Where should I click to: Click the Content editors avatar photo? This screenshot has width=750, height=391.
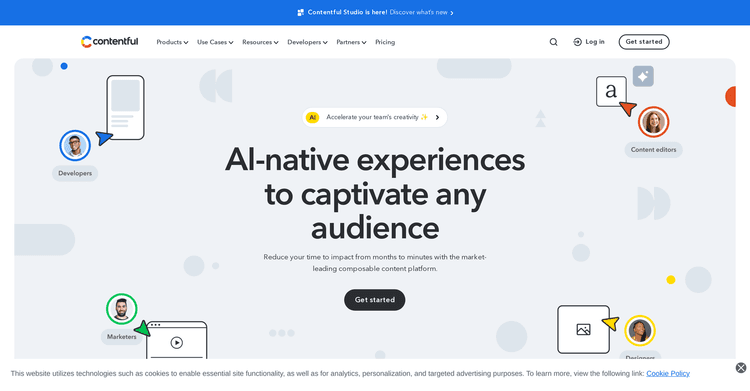(x=653, y=122)
